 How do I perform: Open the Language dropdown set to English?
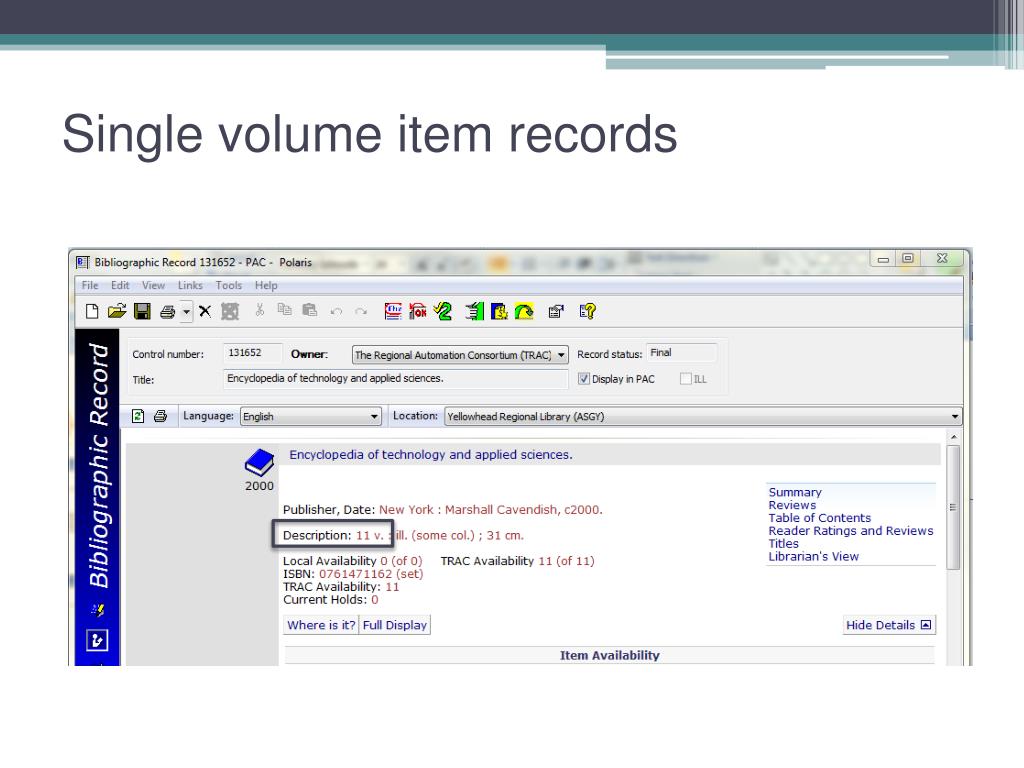(x=311, y=417)
